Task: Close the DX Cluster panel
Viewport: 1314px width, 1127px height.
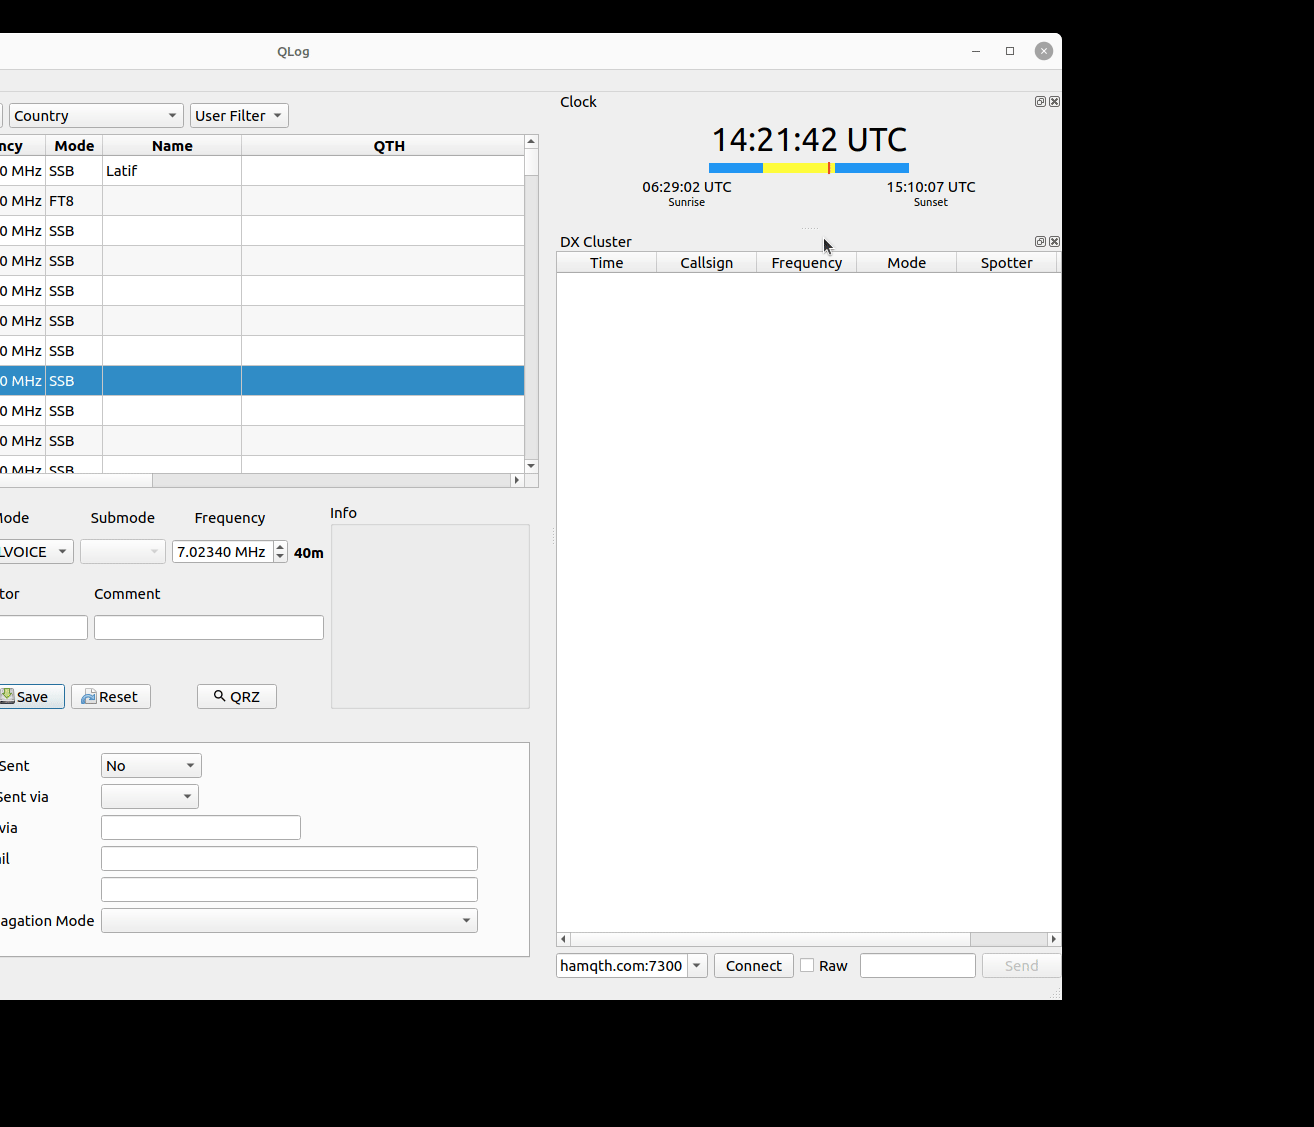Action: [1054, 242]
